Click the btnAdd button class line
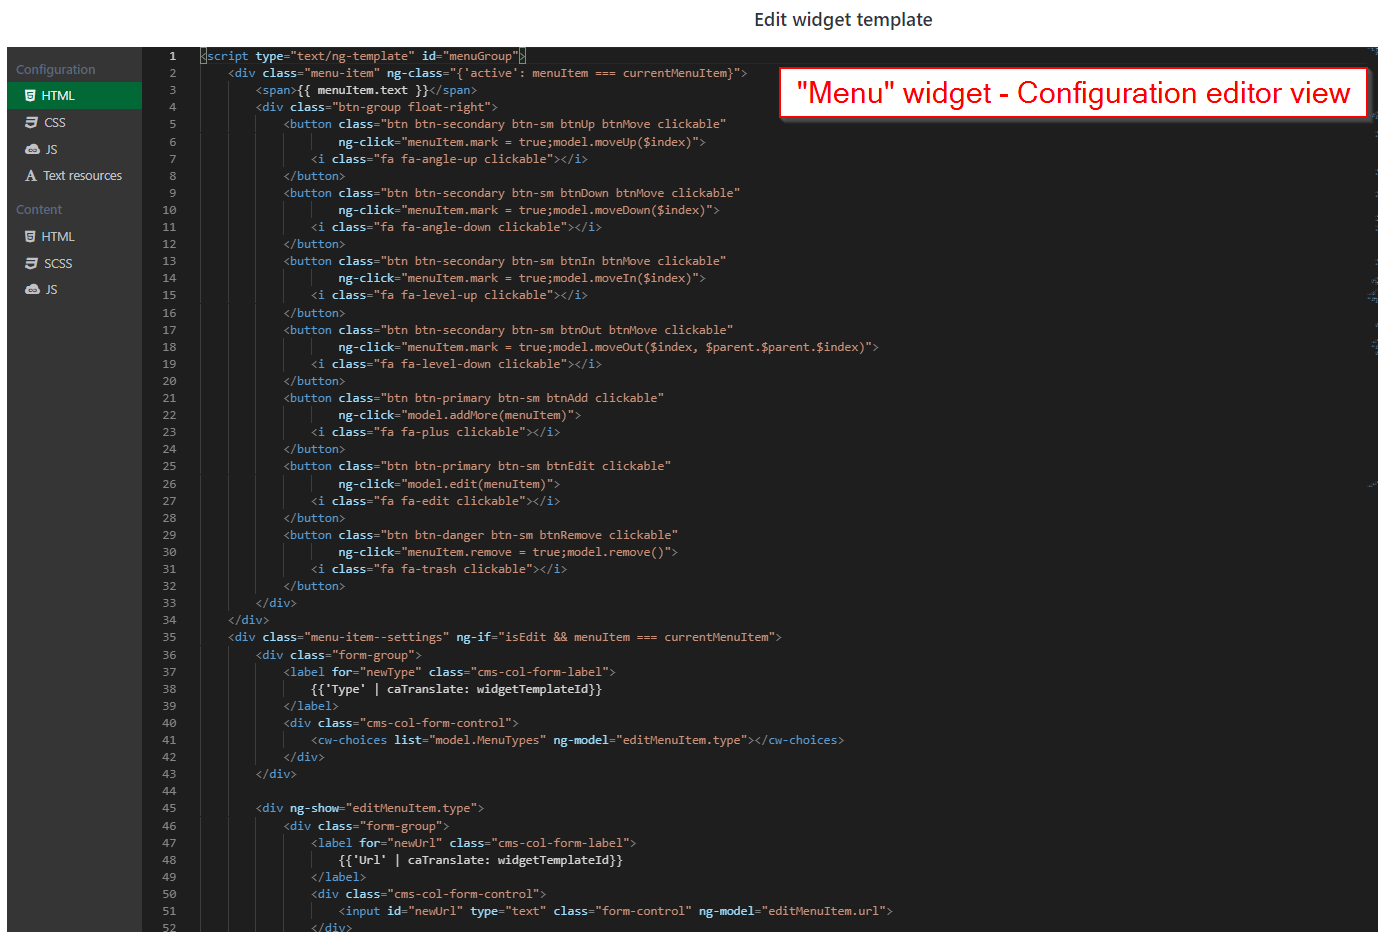1378x932 pixels. pos(474,398)
